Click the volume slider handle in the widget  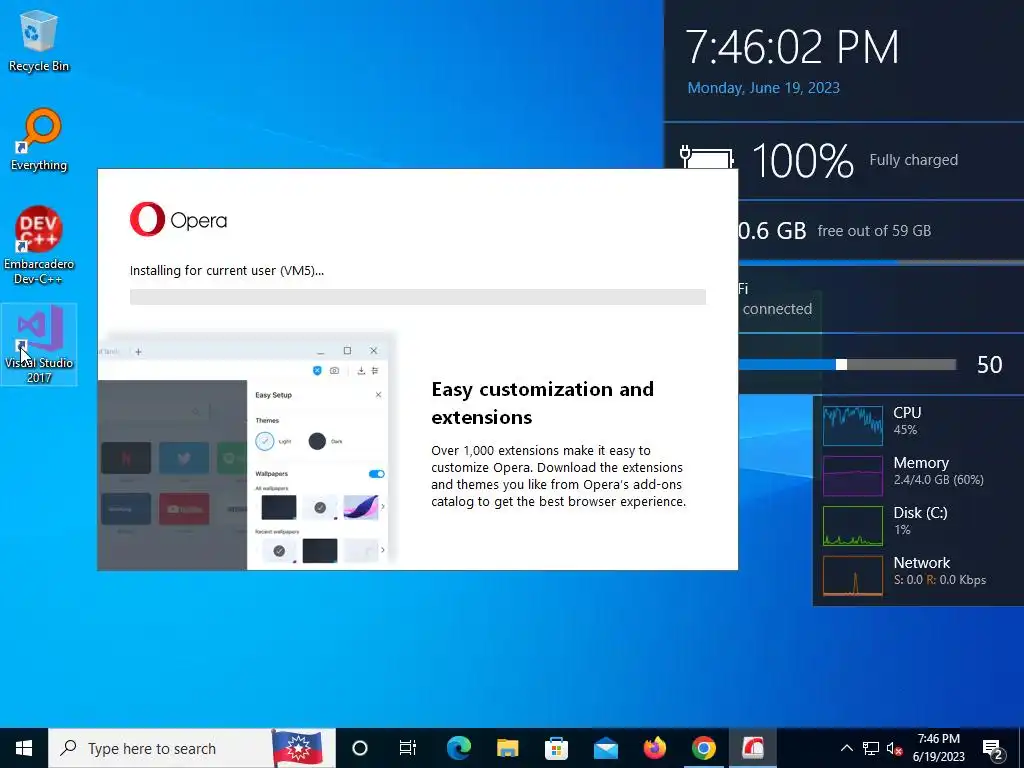(x=842, y=364)
